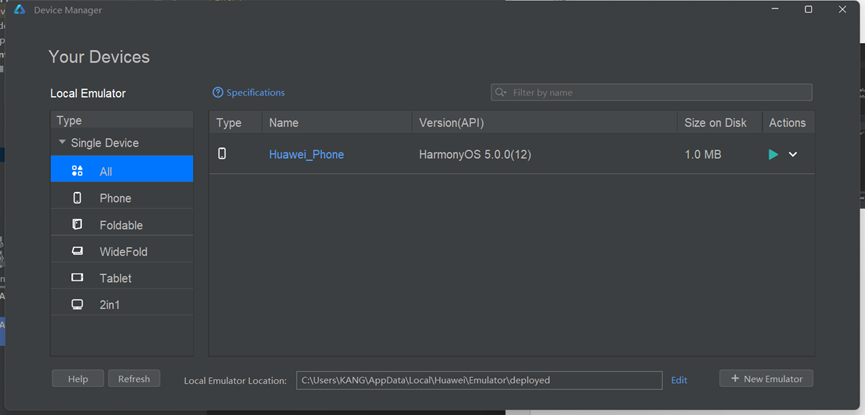Click the WideFold category icon in sidebar
The image size is (865, 415).
coord(77,251)
